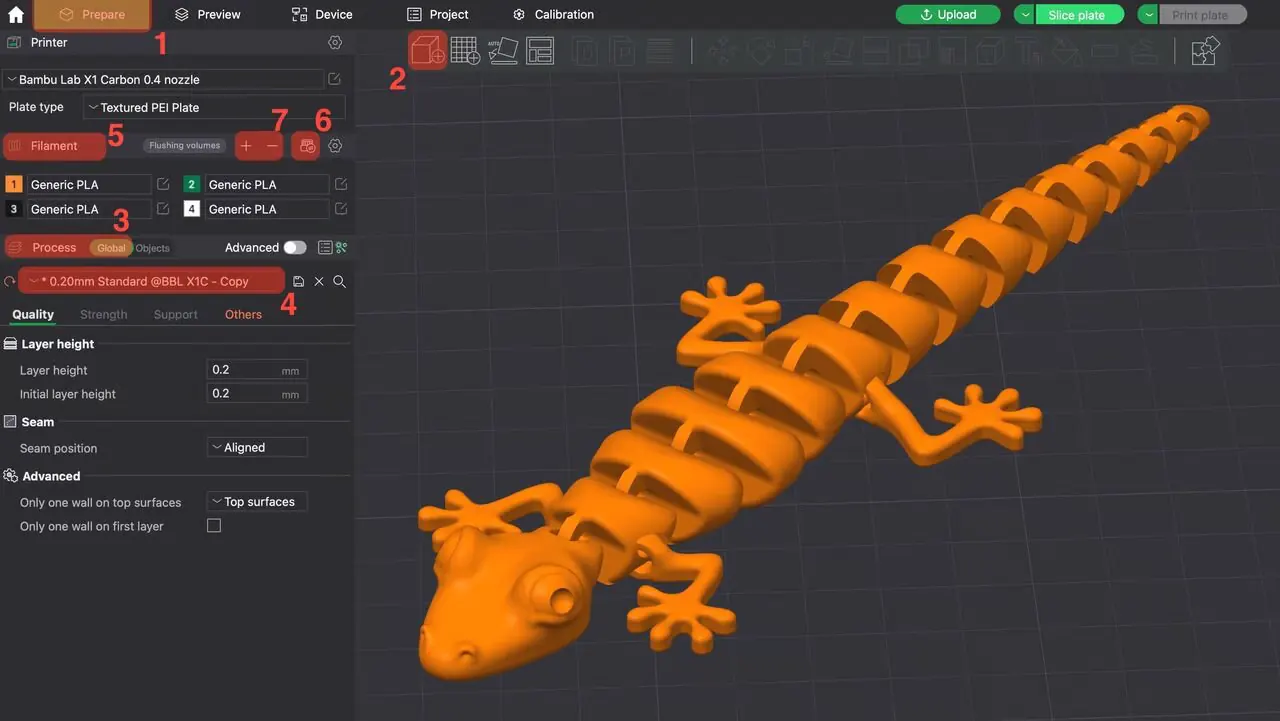
Task: Click the Flushing volumes button
Action: pos(184,145)
